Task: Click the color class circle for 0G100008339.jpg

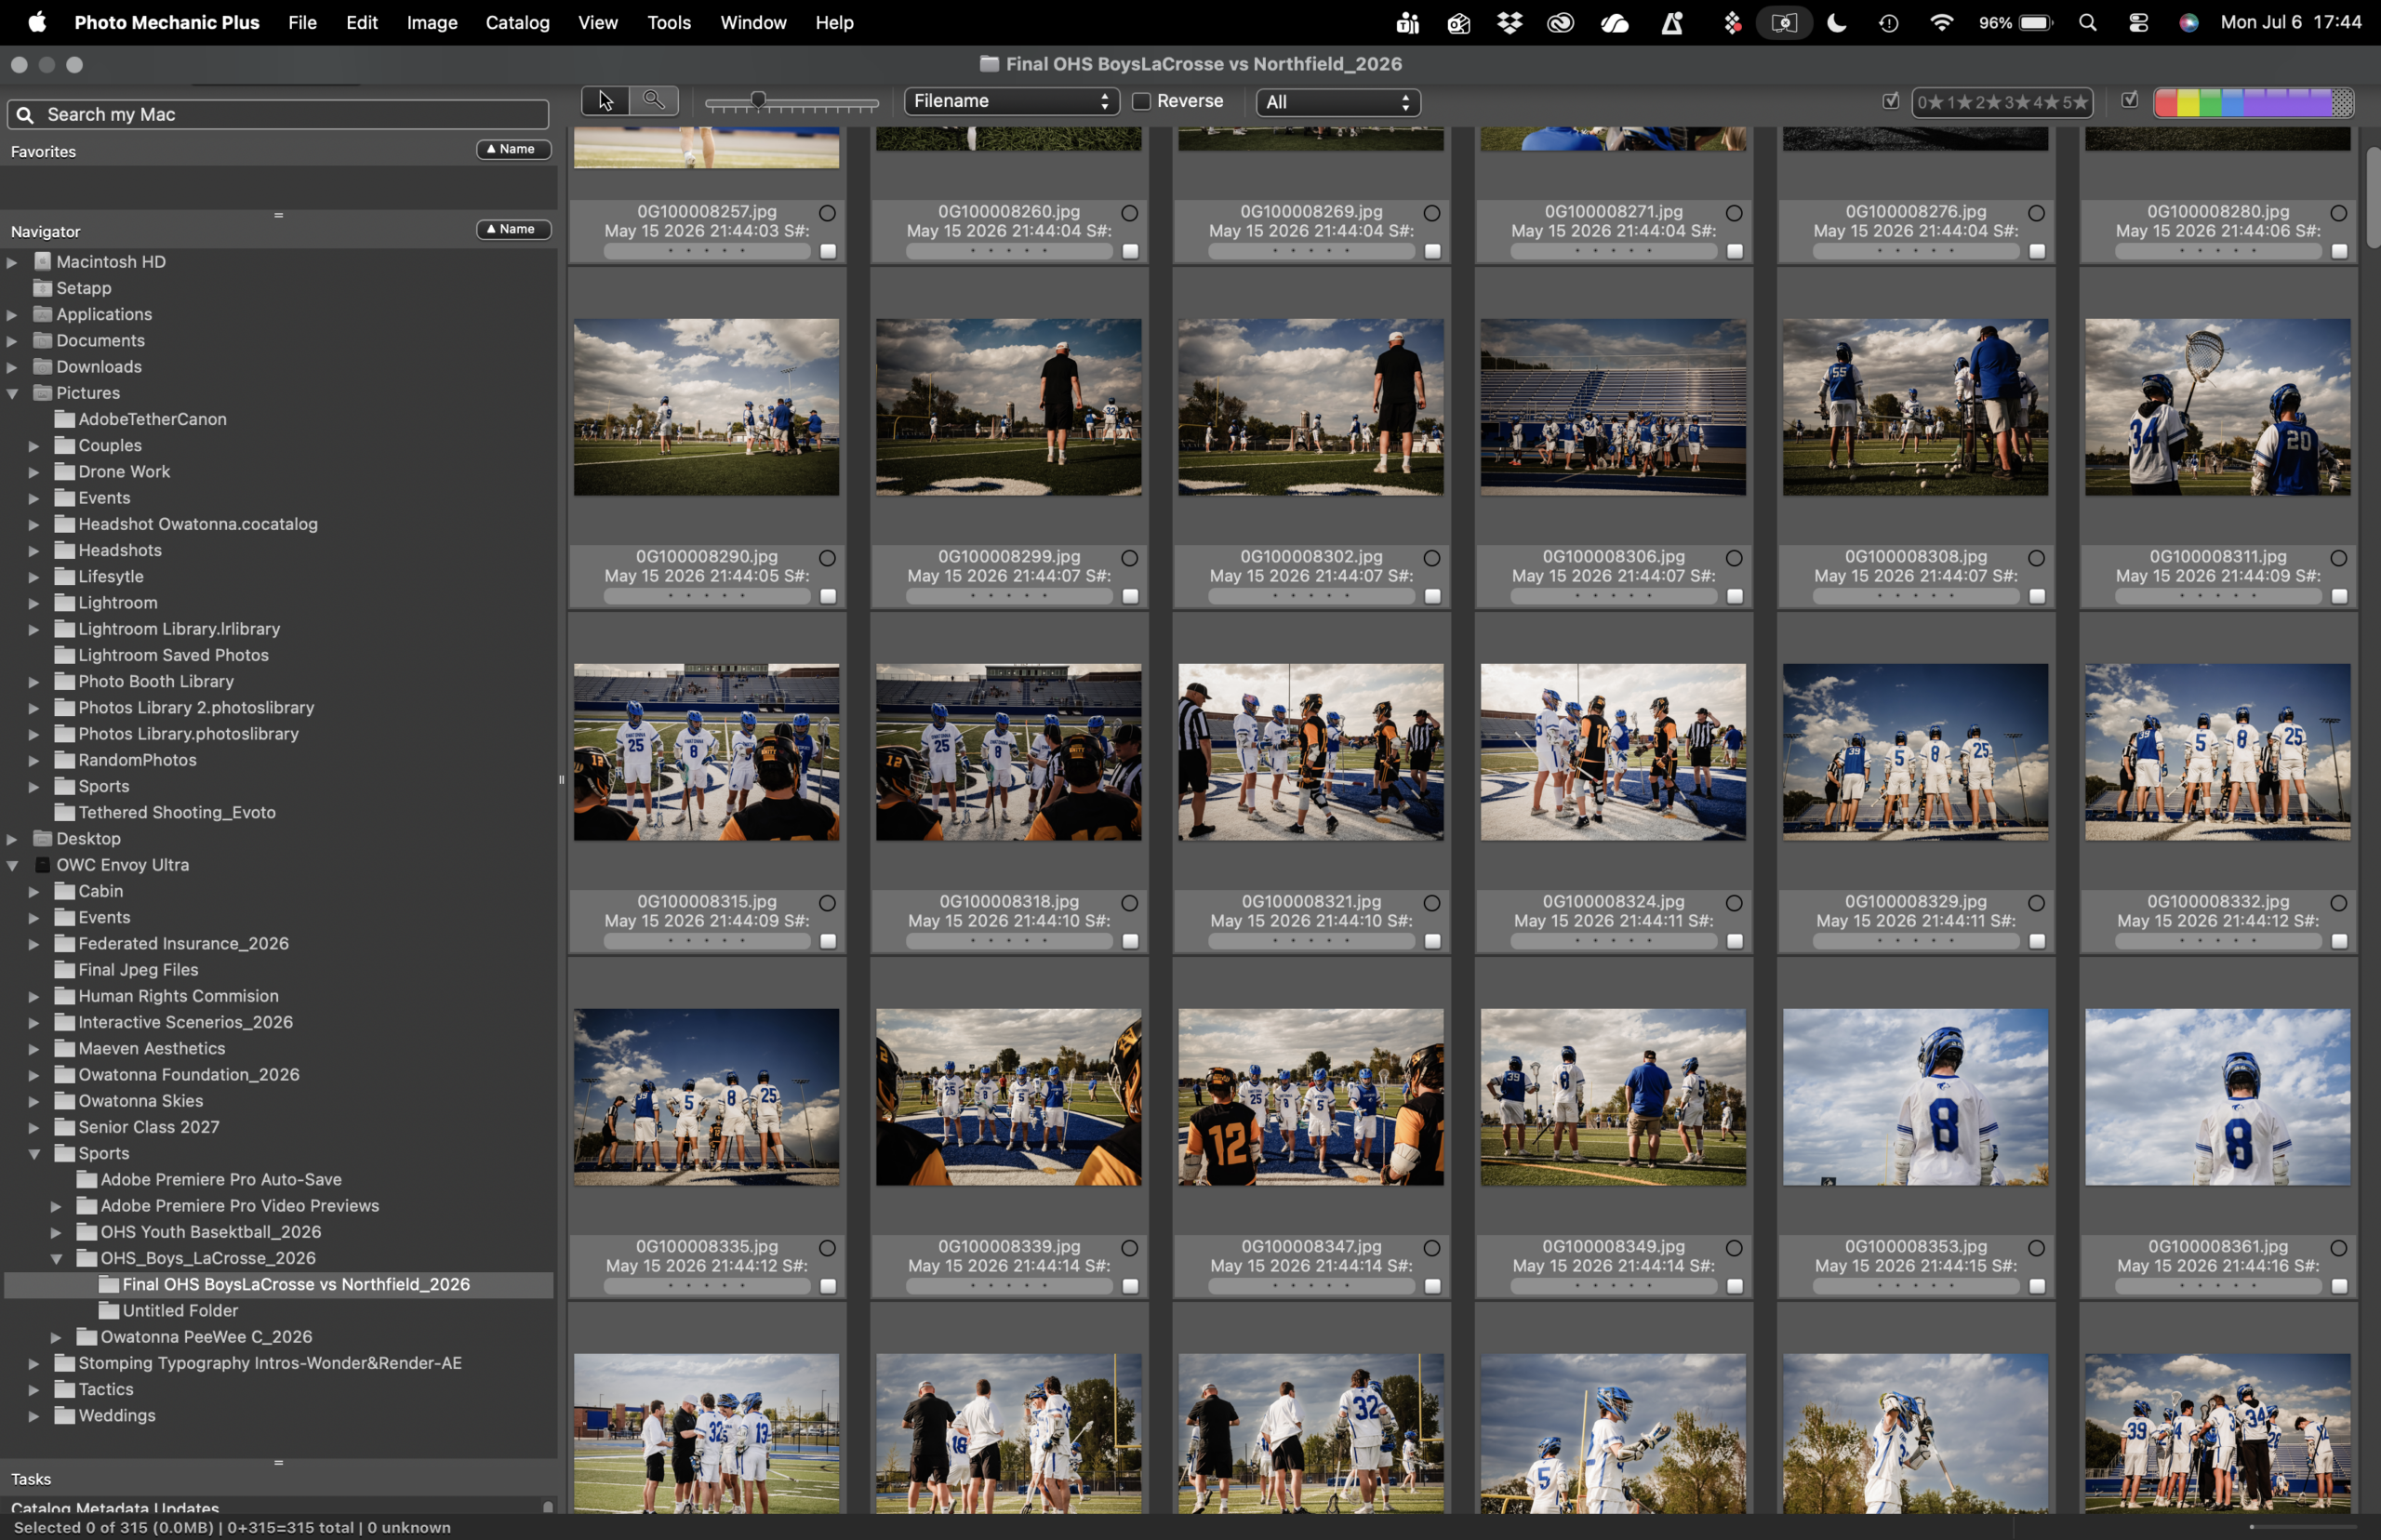Action: point(1130,1248)
